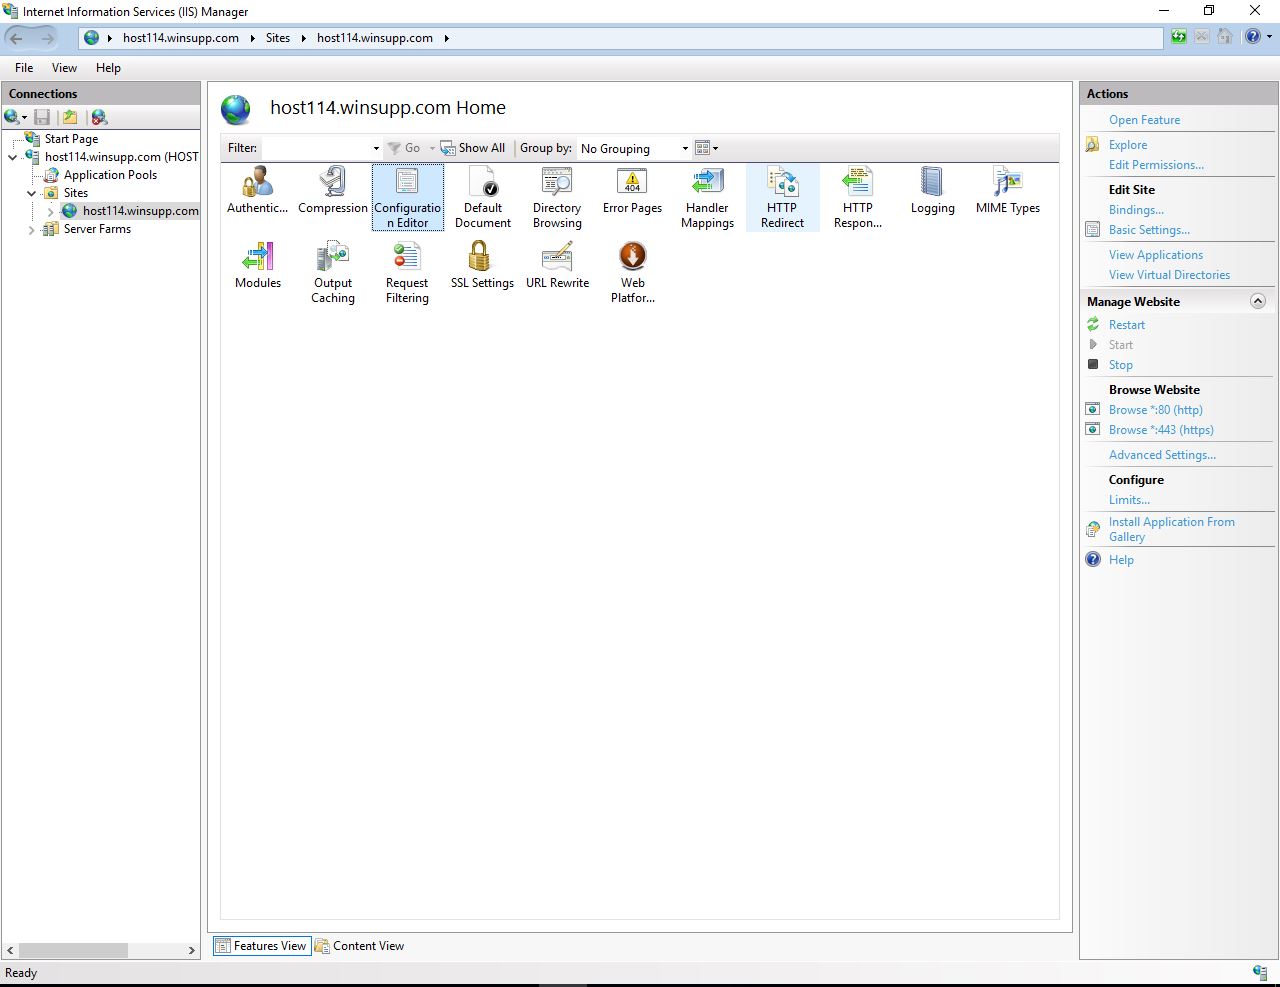Viewport: 1280px width, 987px height.
Task: Open Web Platform Installer icon
Action: tap(632, 272)
